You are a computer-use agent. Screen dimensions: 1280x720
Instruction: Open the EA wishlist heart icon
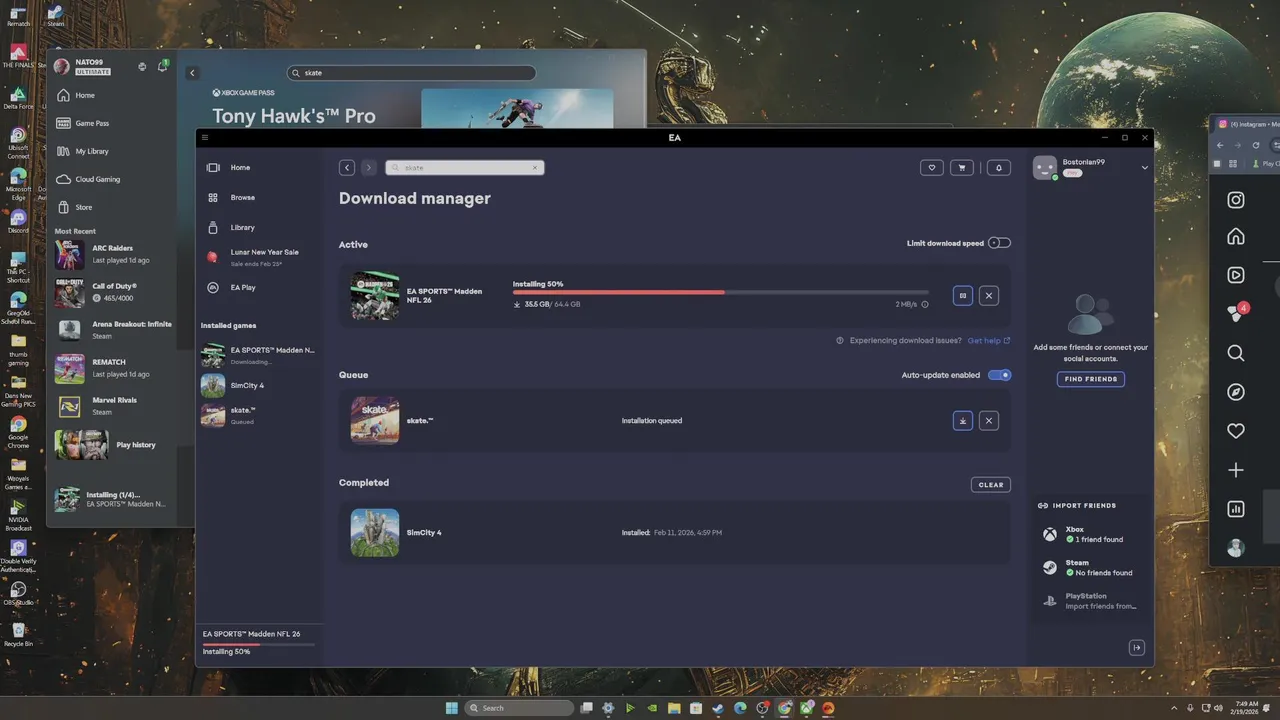[x=932, y=168]
